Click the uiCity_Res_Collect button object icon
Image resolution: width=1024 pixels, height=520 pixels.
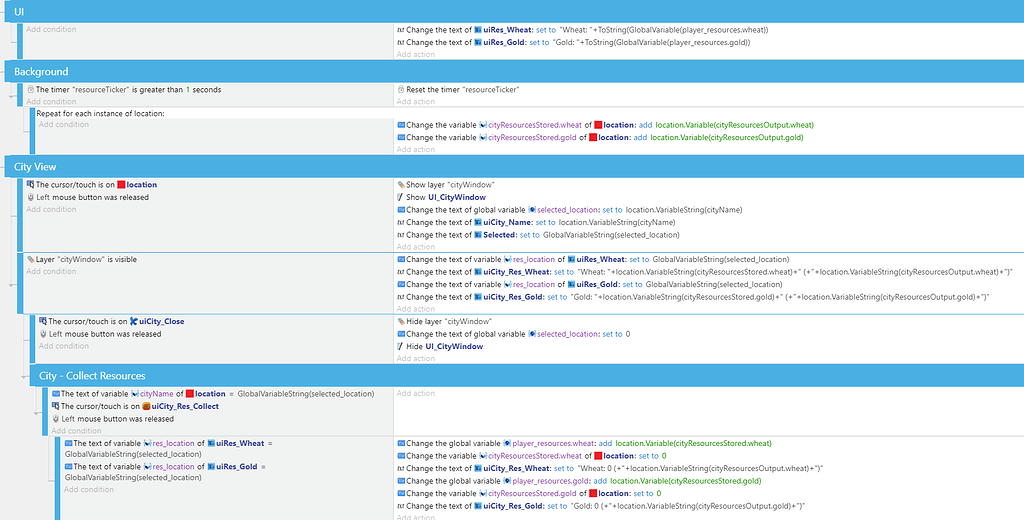145,407
